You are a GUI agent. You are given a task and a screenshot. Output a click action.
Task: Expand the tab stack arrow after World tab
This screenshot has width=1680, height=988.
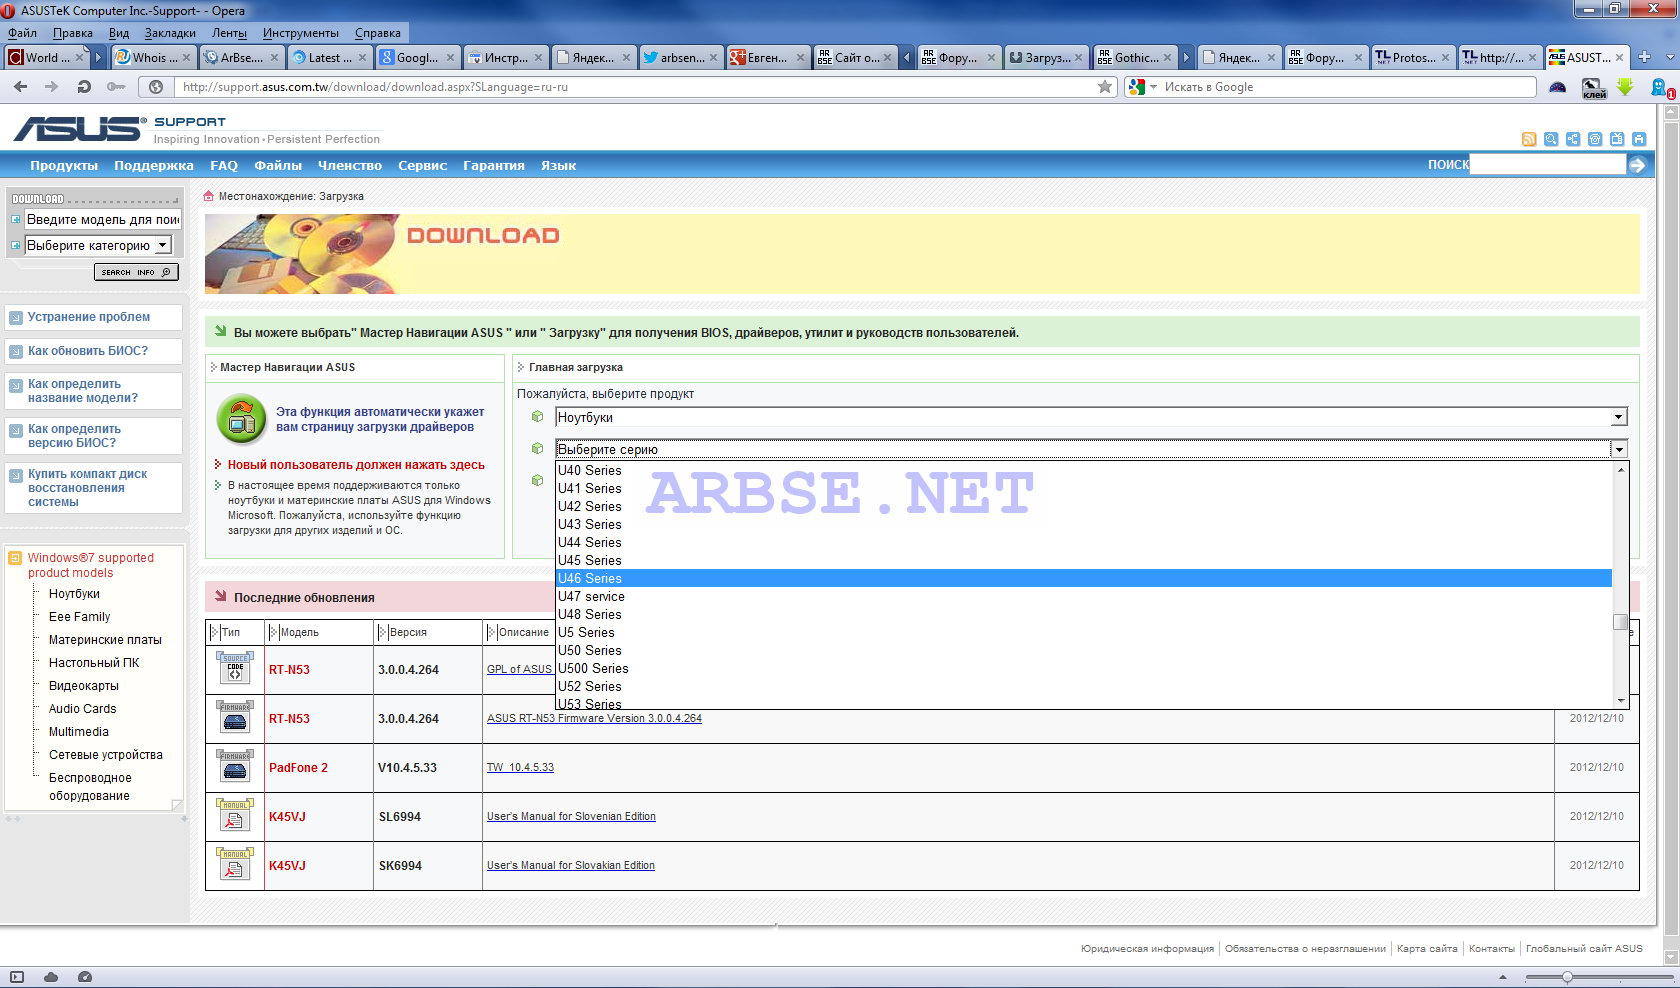click(98, 57)
